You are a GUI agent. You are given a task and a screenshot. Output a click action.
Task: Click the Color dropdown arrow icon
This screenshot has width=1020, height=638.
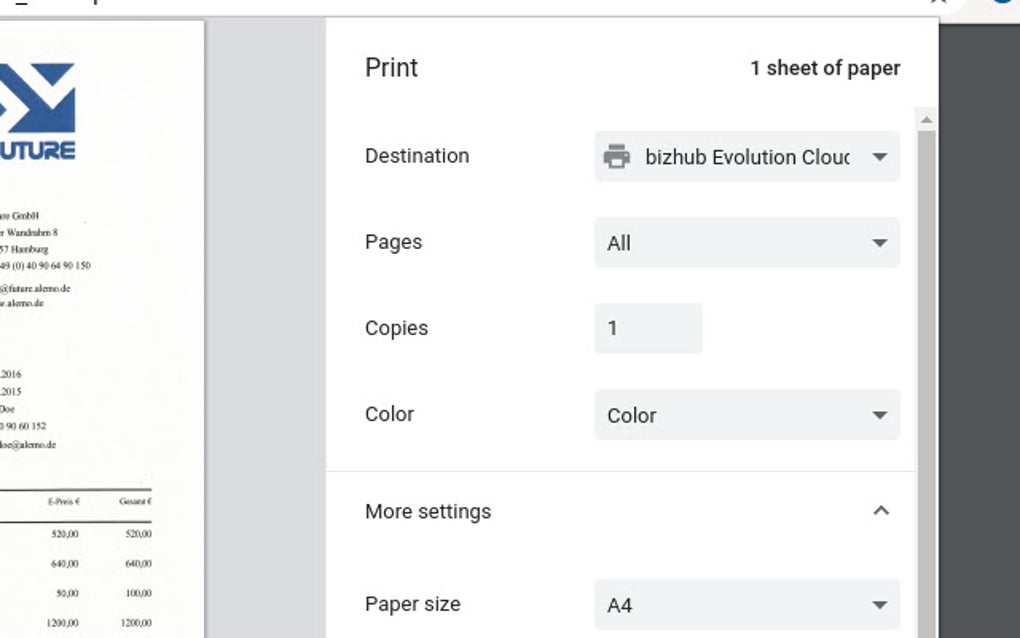(x=879, y=415)
